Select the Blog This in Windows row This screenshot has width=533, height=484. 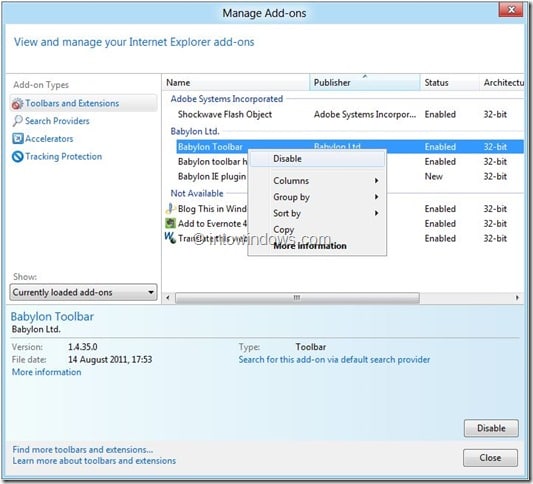click(x=343, y=208)
